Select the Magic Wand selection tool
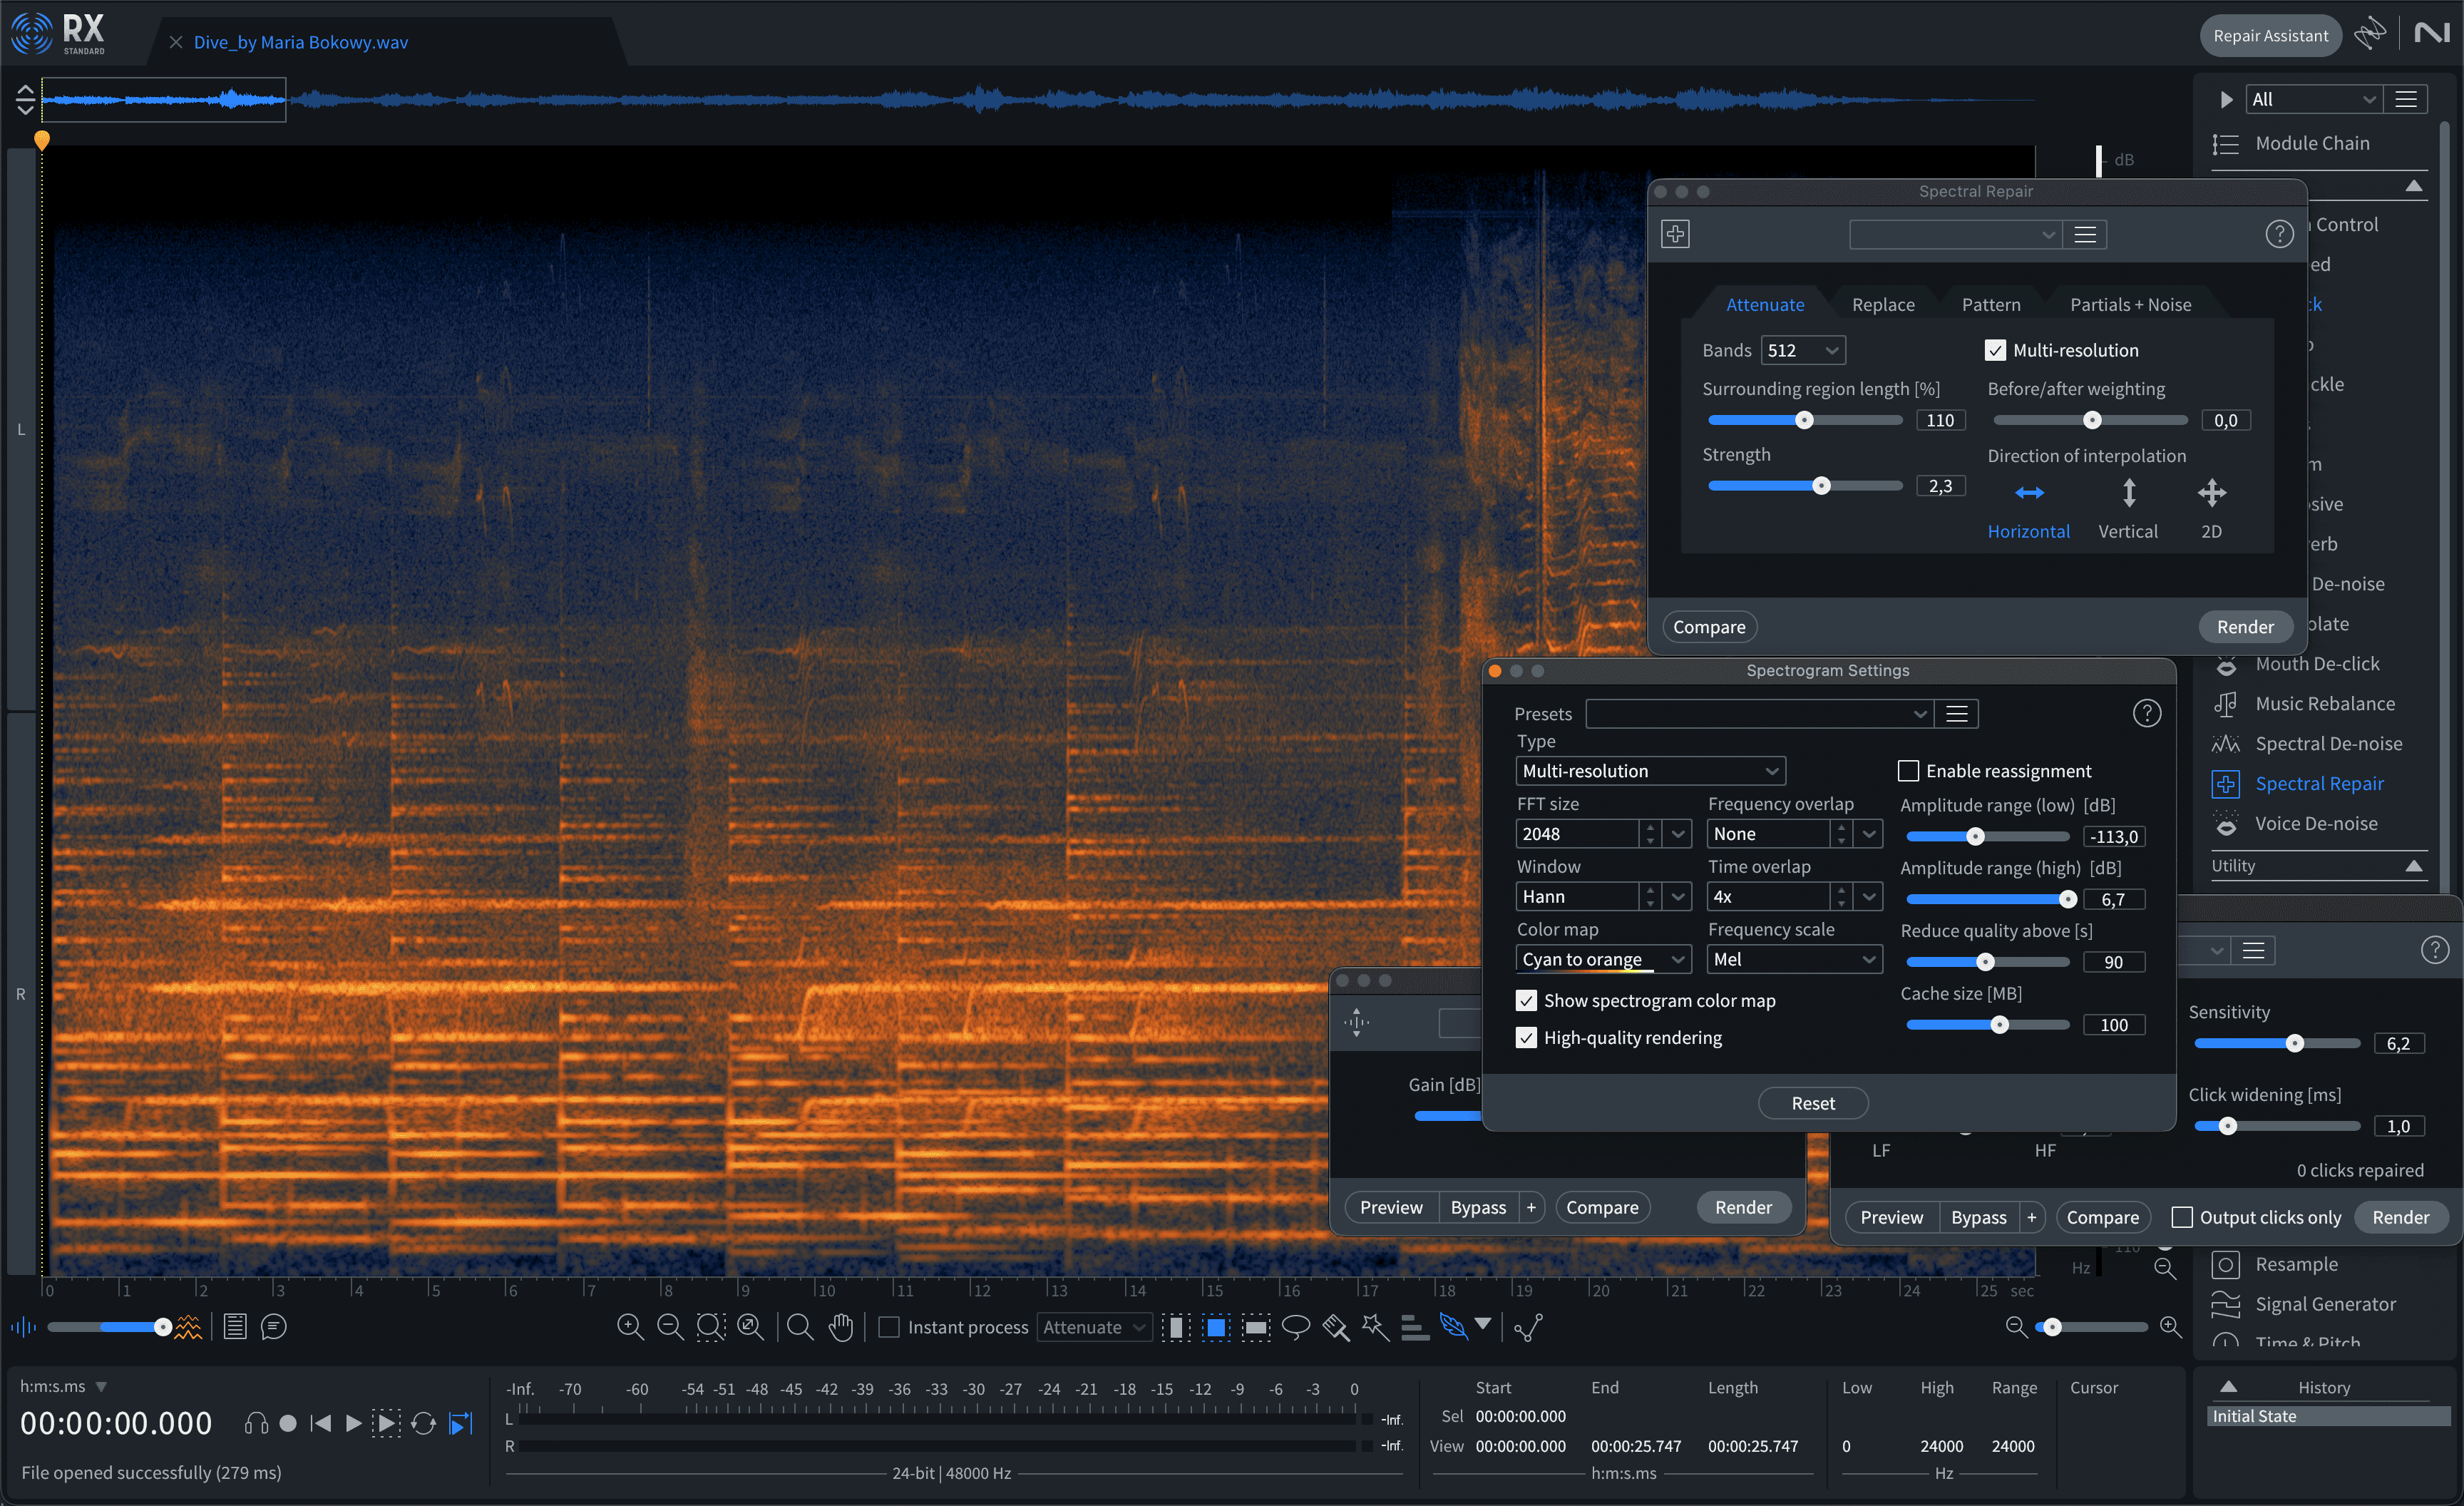Screen dimensions: 2464x1506 click(1375, 1327)
